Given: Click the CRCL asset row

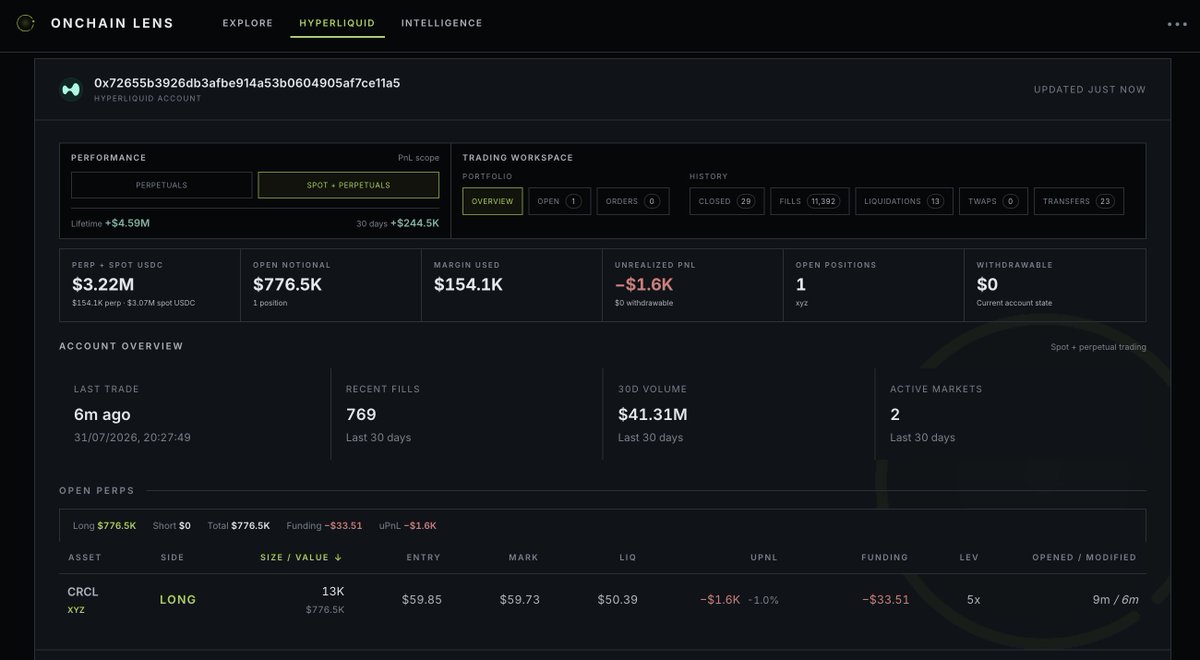Looking at the screenshot, I should pyautogui.click(x=603, y=600).
